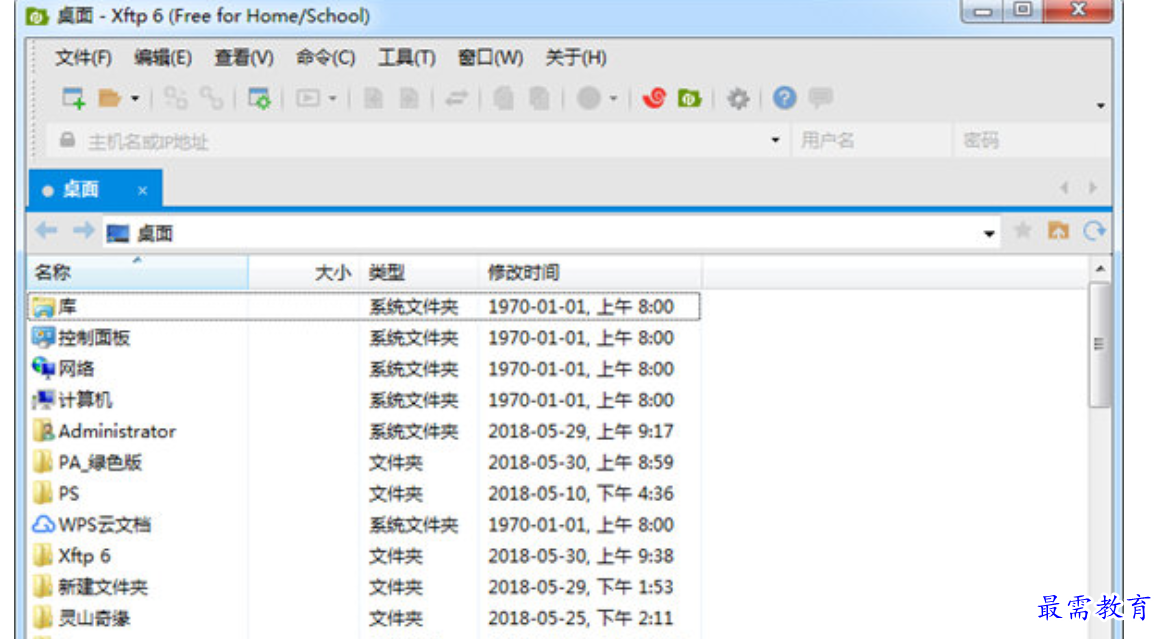The image size is (1159, 639).
Task: Click the Open session folder icon
Action: 109,98
